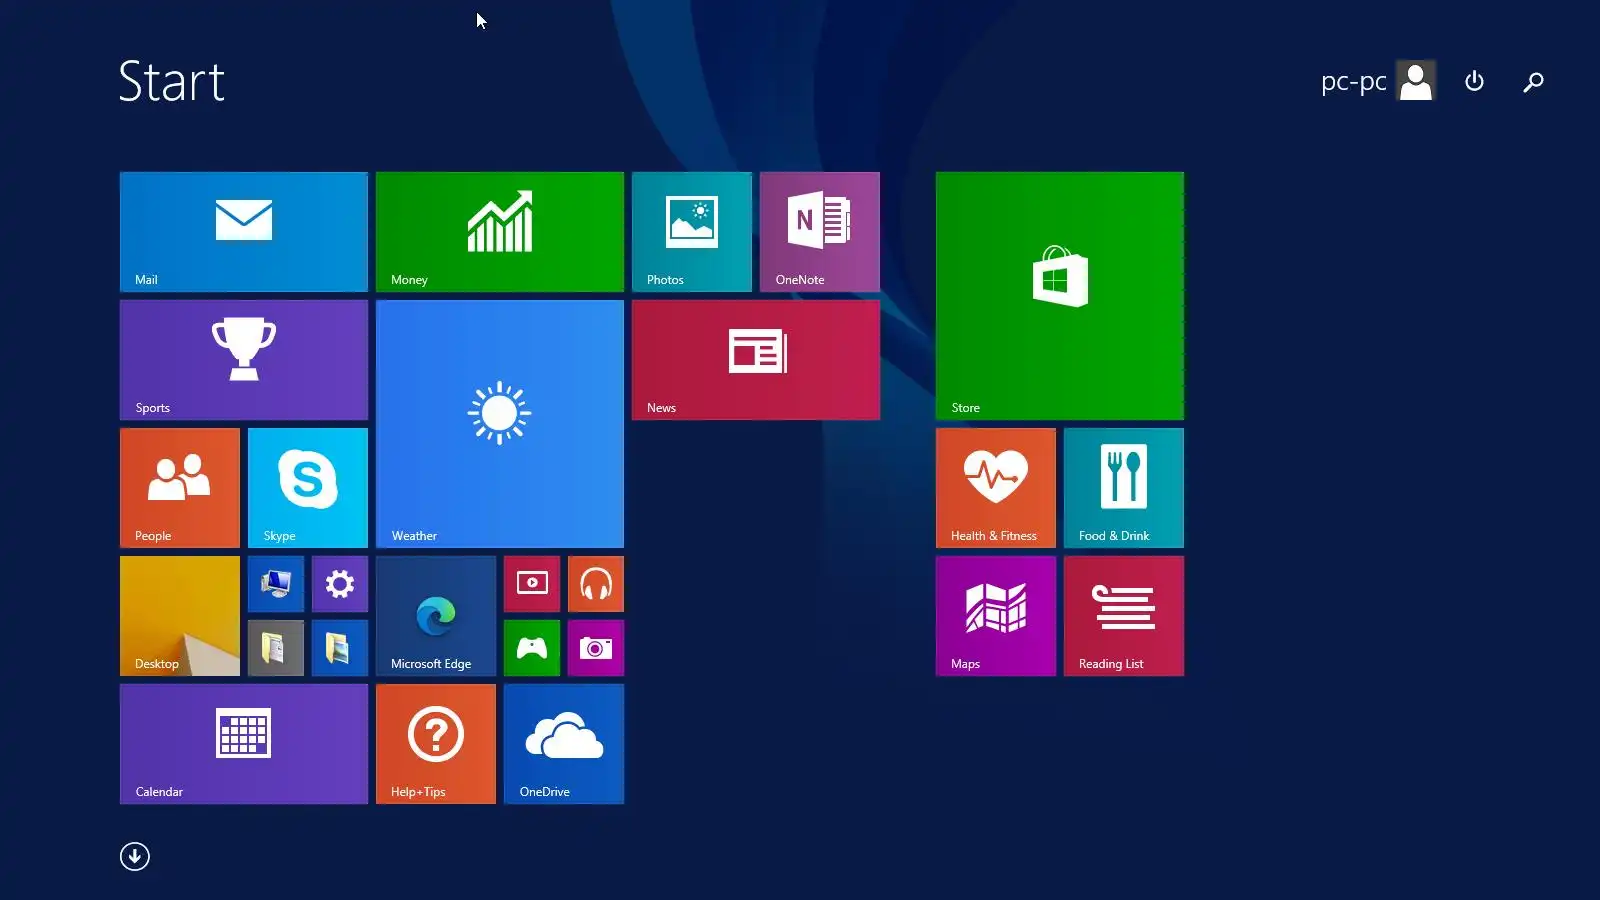Open the Help+Tips tile
This screenshot has width=1600, height=900.
coord(436,744)
